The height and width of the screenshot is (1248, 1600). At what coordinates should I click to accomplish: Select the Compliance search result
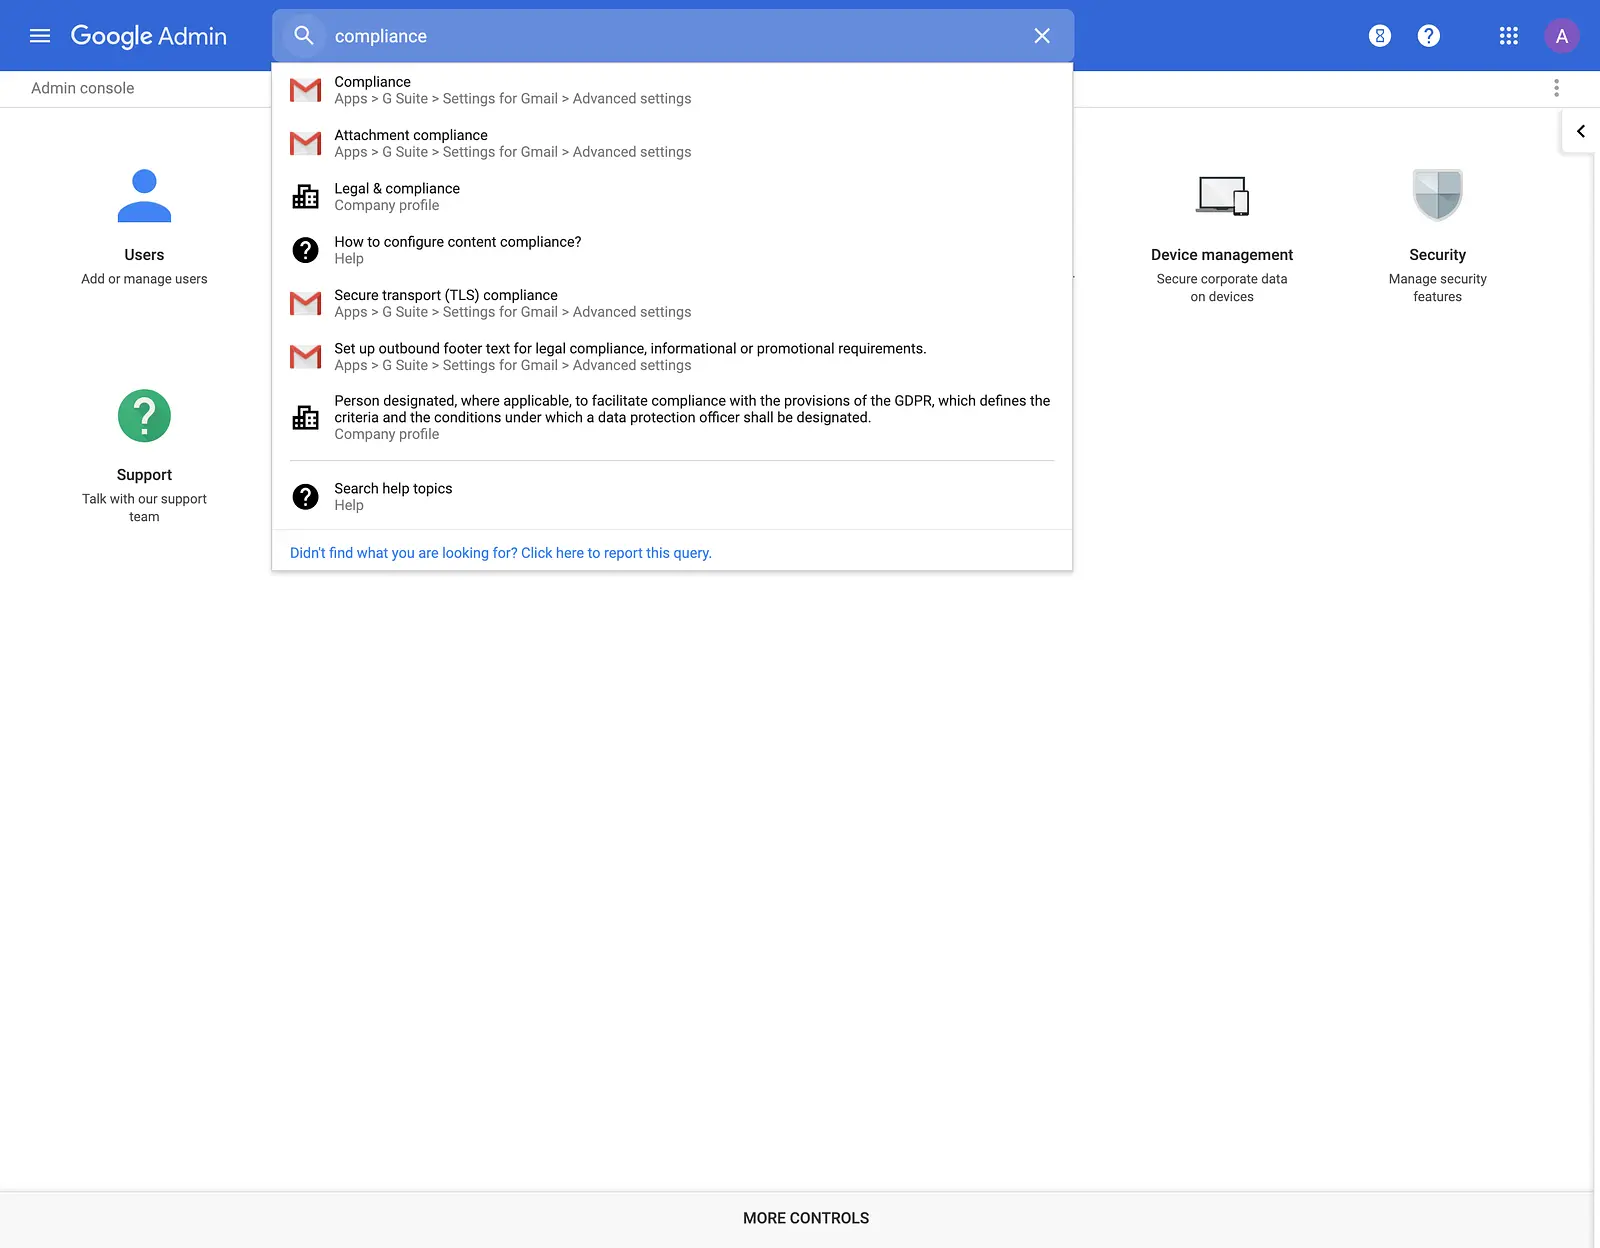tap(672, 90)
